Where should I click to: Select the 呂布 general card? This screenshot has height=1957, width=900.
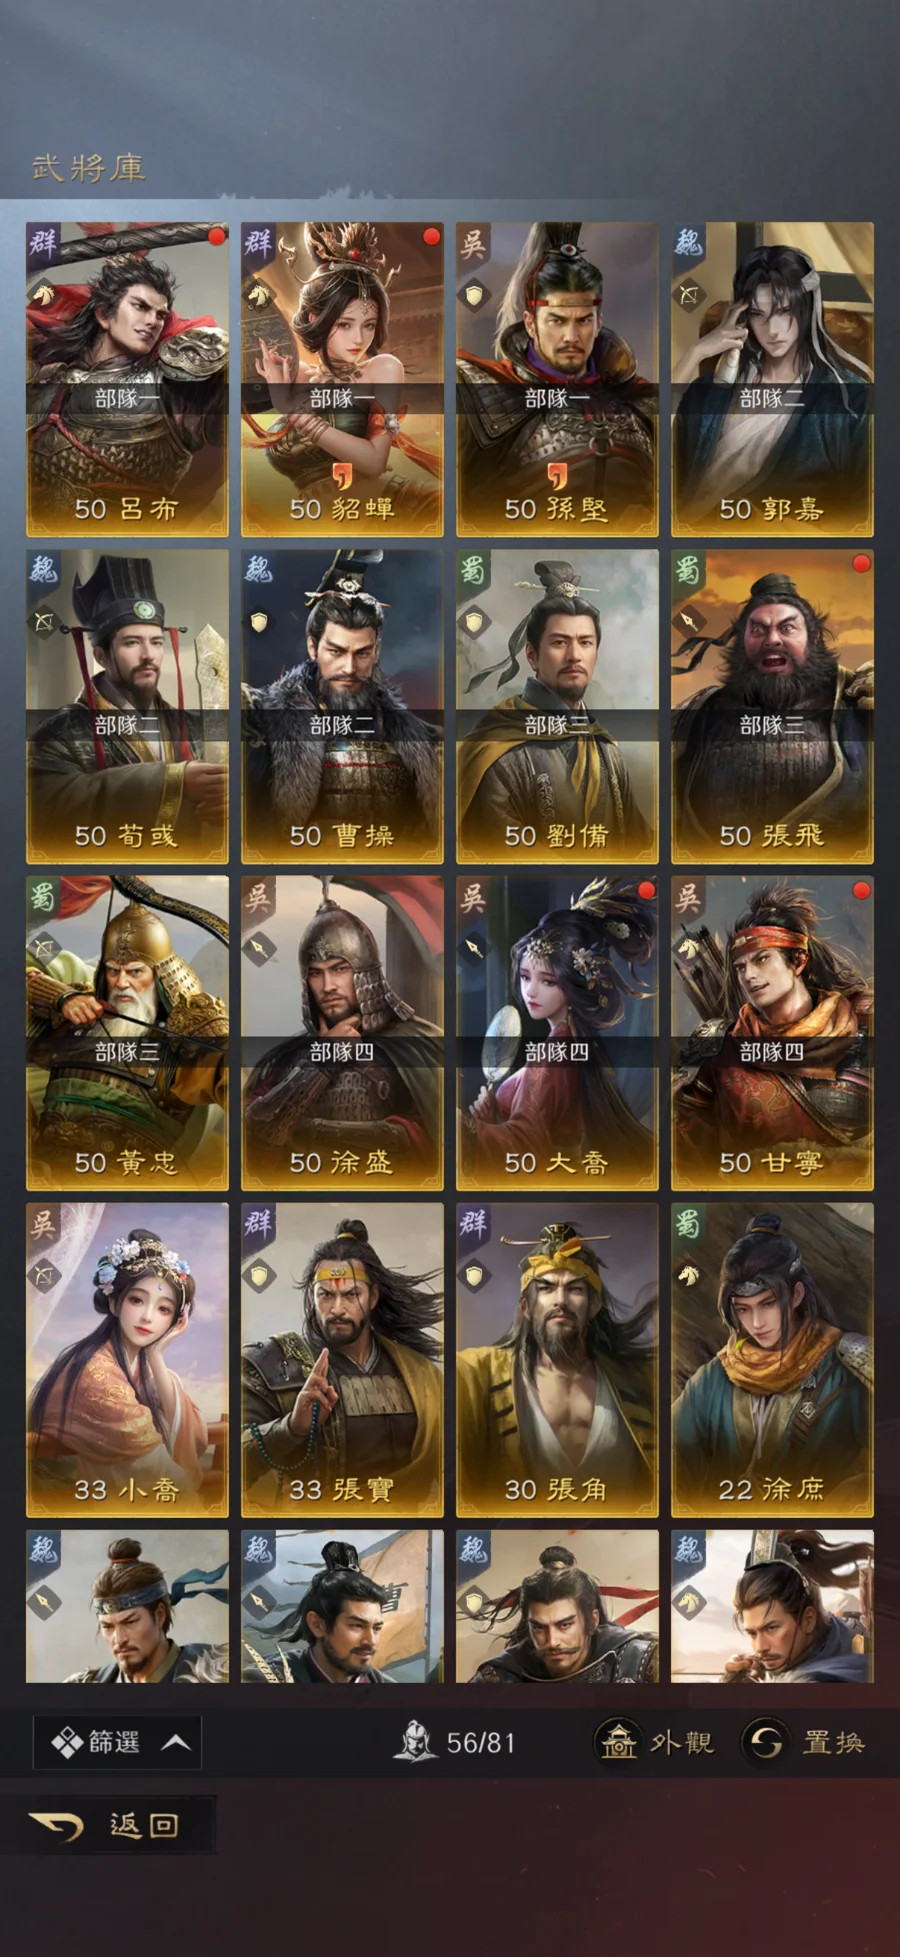(x=127, y=379)
